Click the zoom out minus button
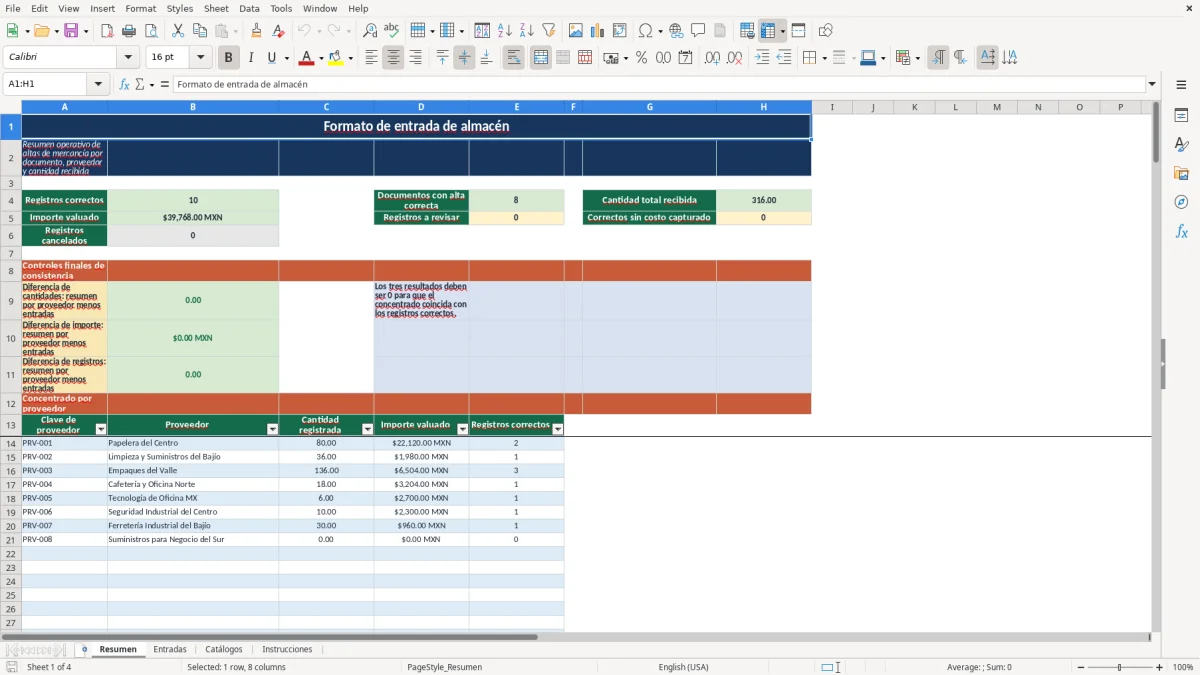The width and height of the screenshot is (1200, 675). pyautogui.click(x=1080, y=667)
